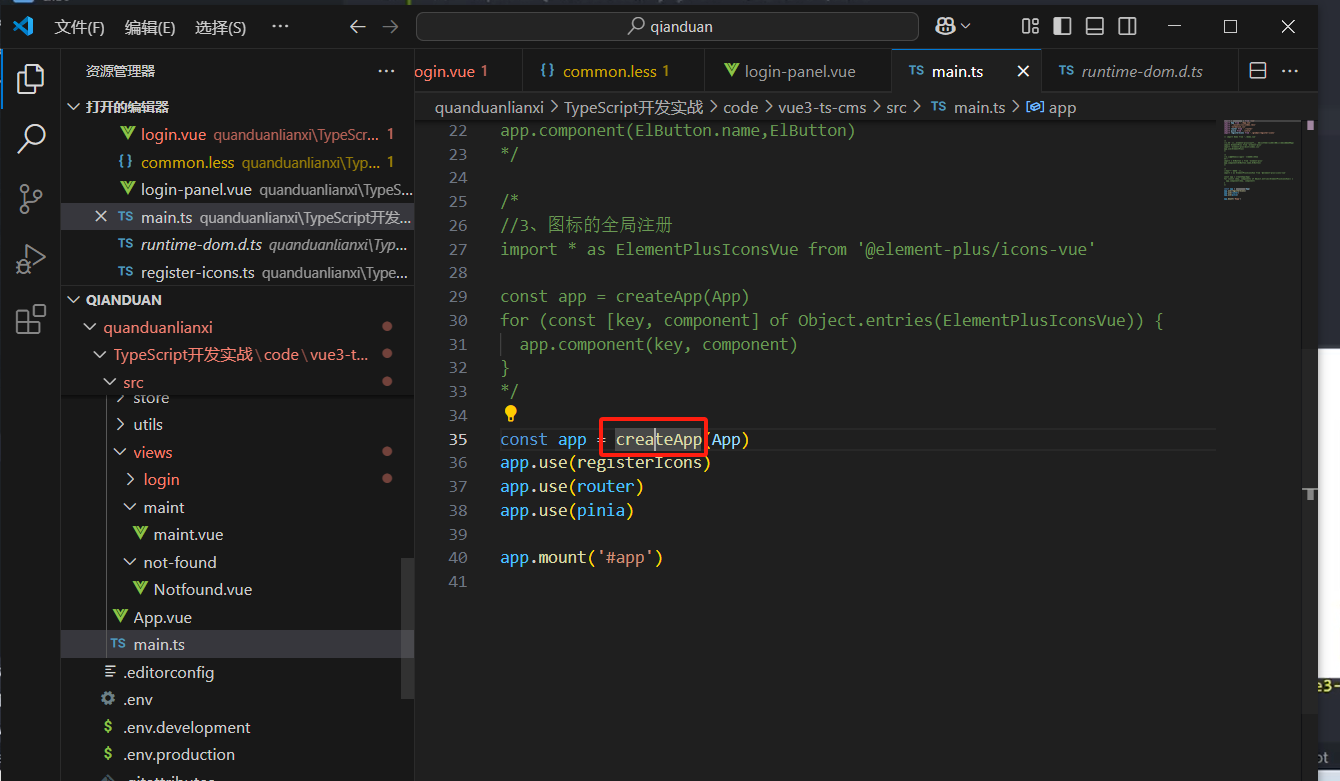Select common.less in open editors
1340x781 pixels.
[237, 162]
